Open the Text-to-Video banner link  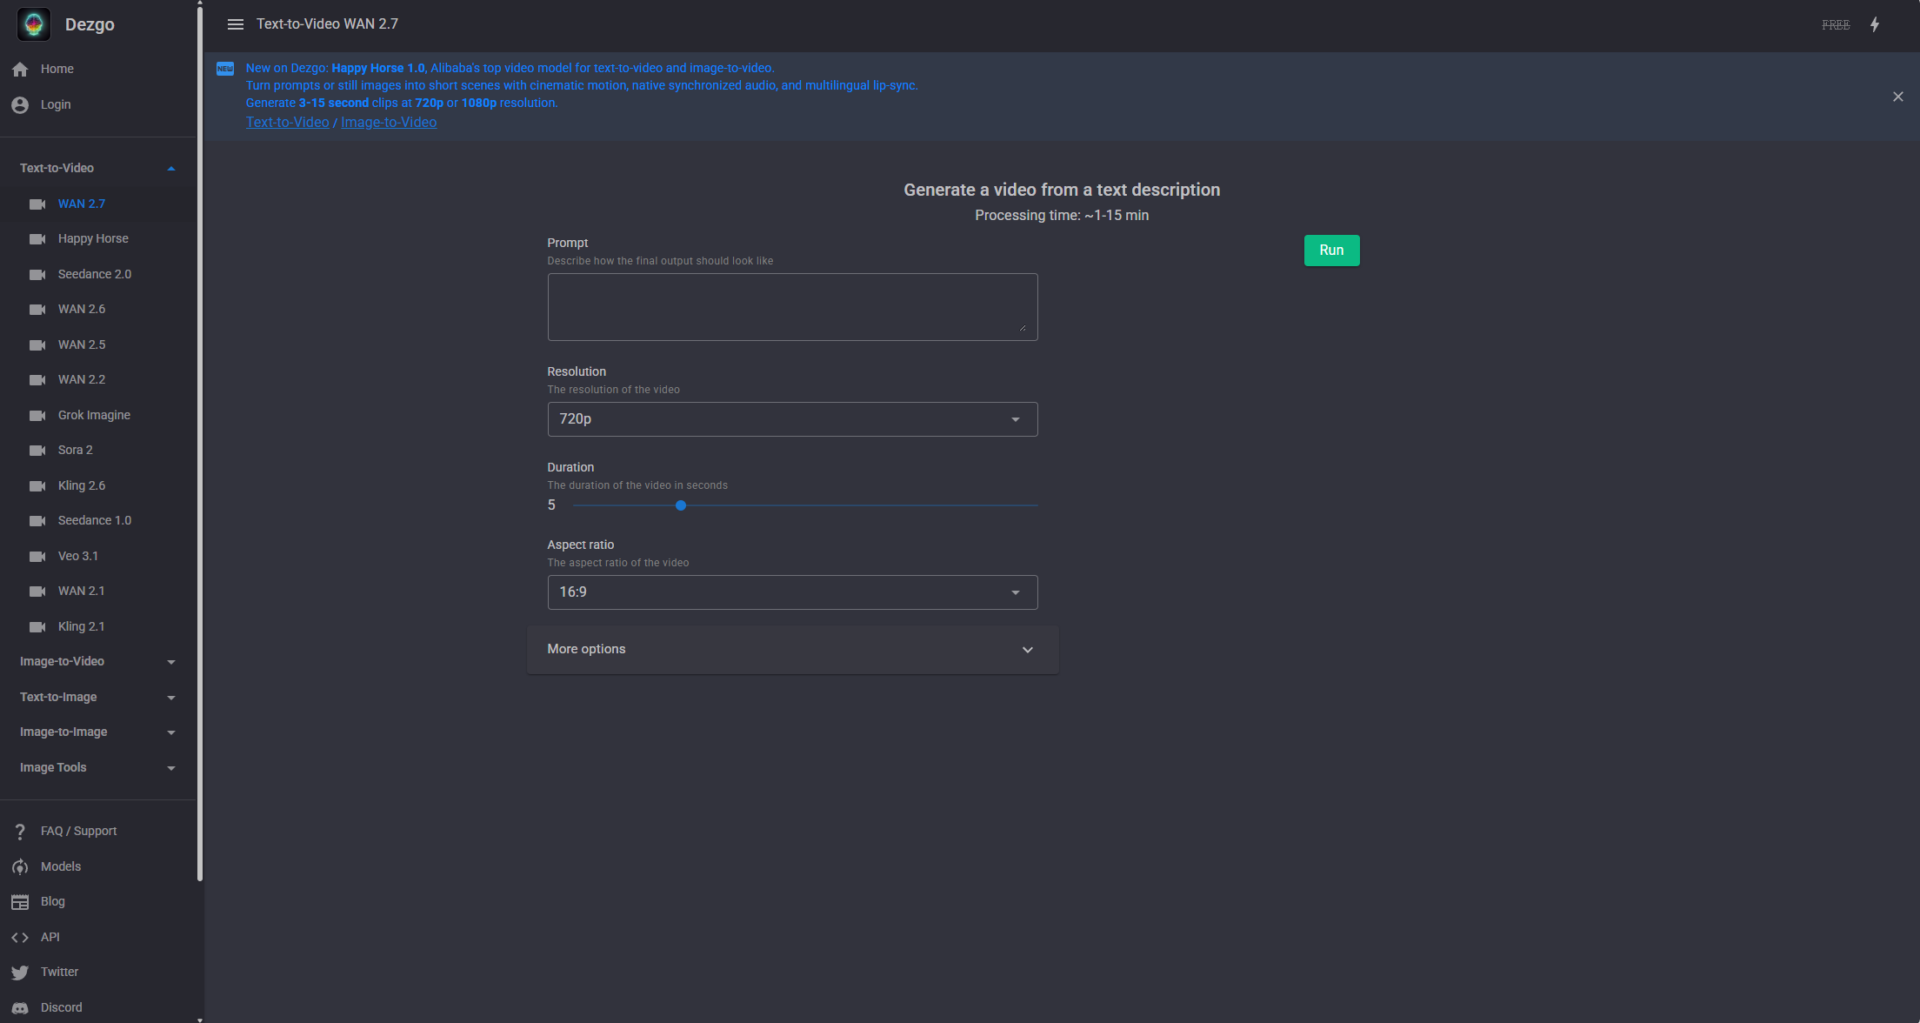point(287,122)
